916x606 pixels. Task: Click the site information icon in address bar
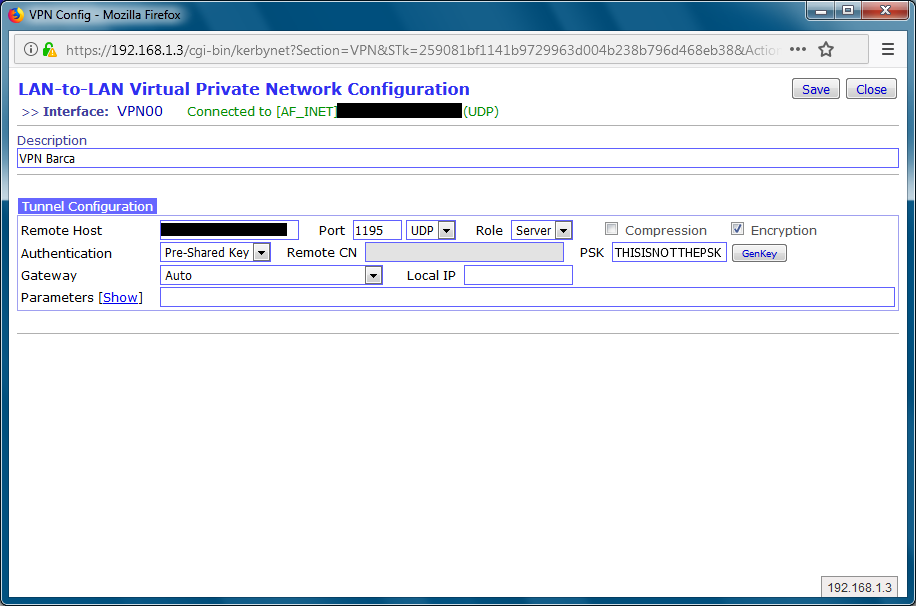click(30, 49)
